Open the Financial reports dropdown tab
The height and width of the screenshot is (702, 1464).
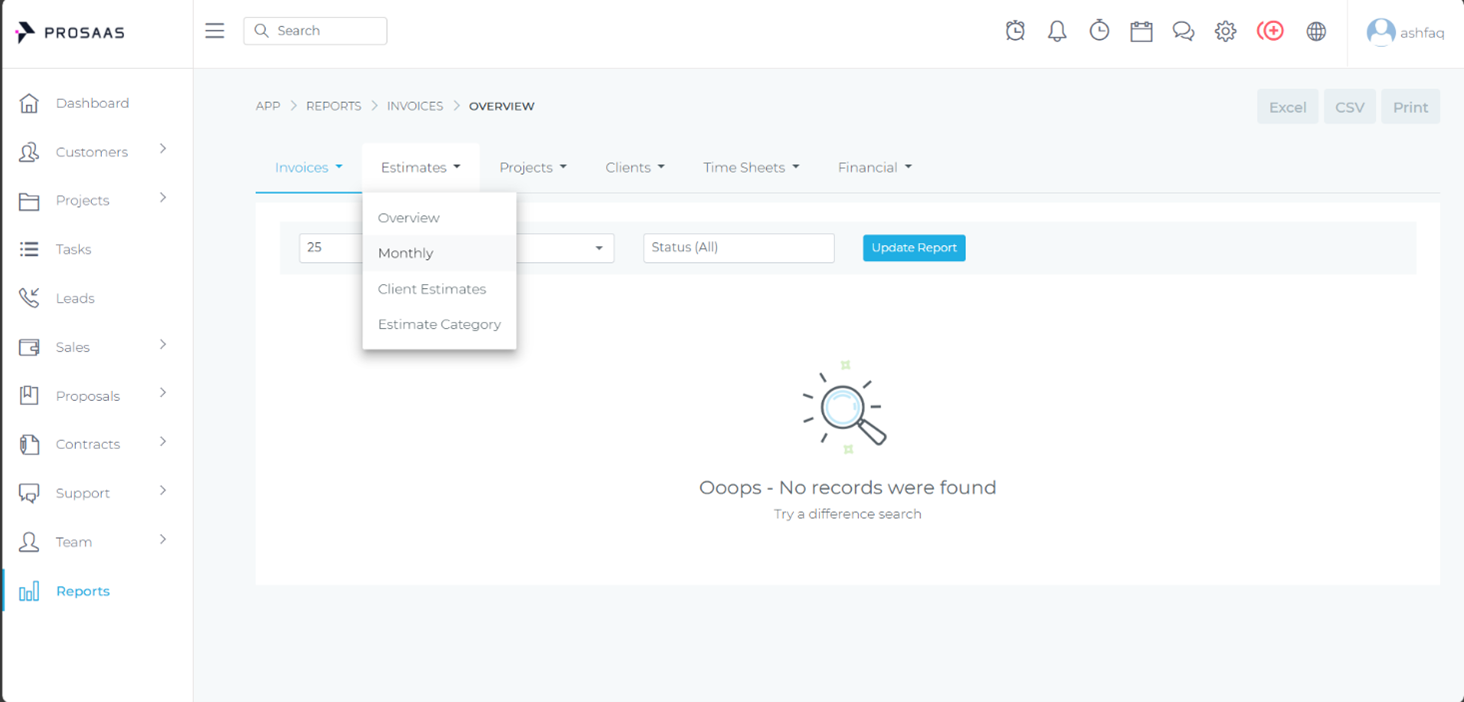[x=874, y=168]
